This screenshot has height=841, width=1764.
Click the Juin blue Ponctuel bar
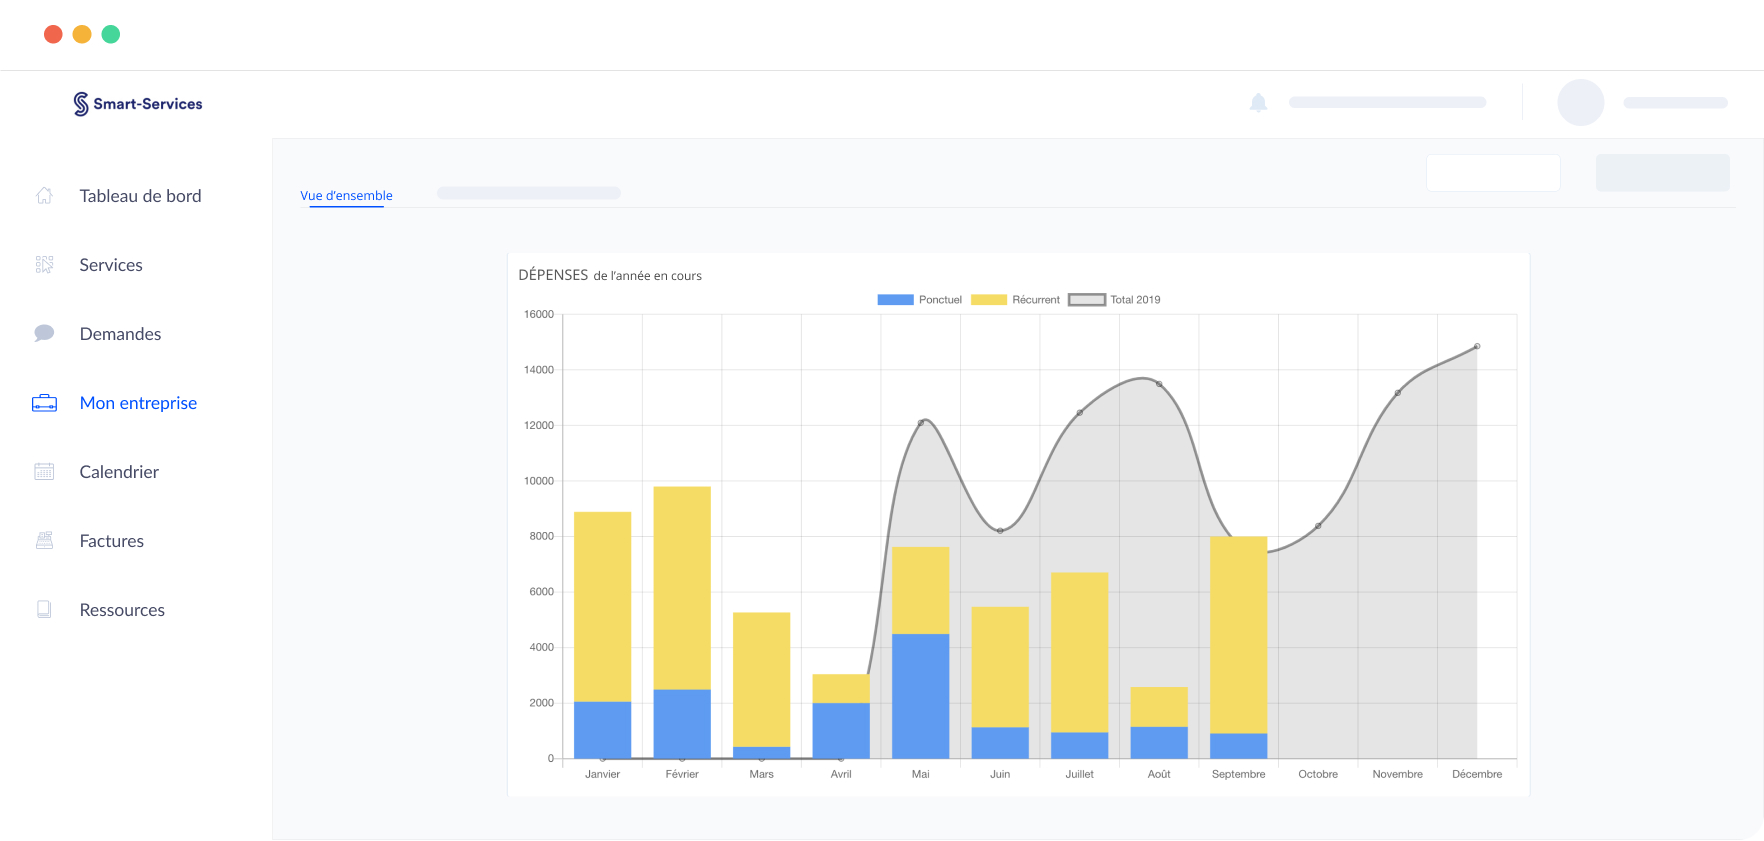[1000, 743]
